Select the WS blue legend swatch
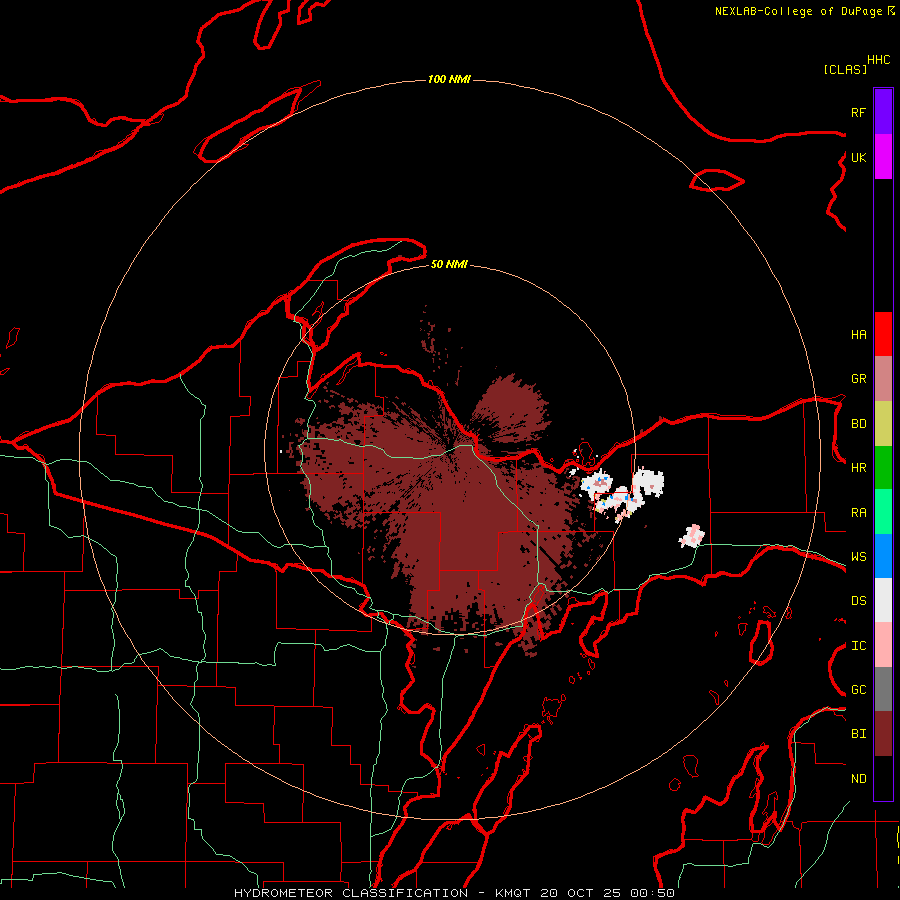The height and width of the screenshot is (900, 900). (x=883, y=556)
